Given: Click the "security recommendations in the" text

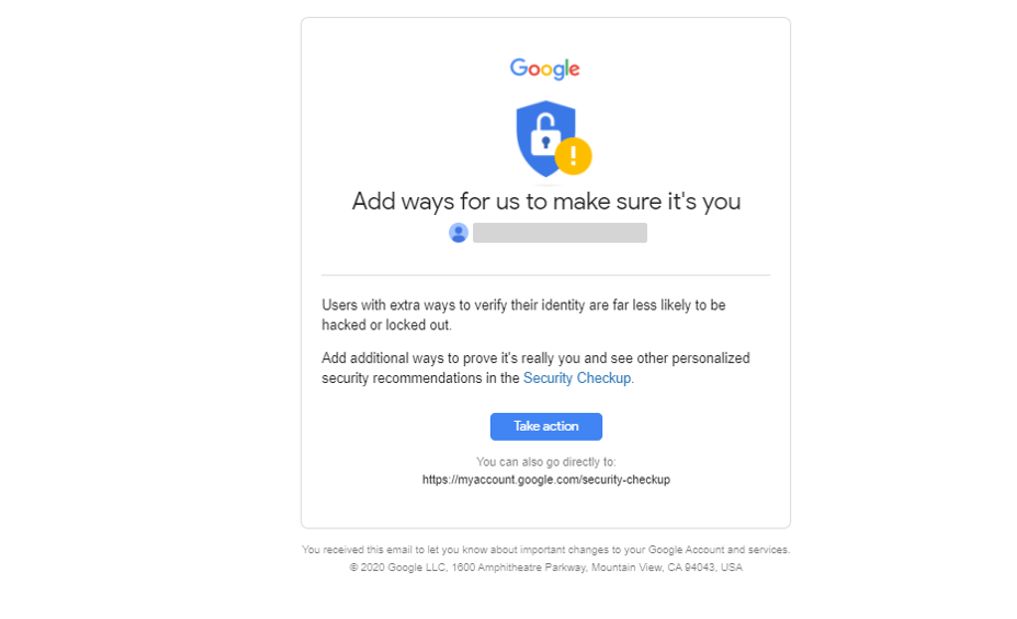Looking at the screenshot, I should (x=421, y=378).
